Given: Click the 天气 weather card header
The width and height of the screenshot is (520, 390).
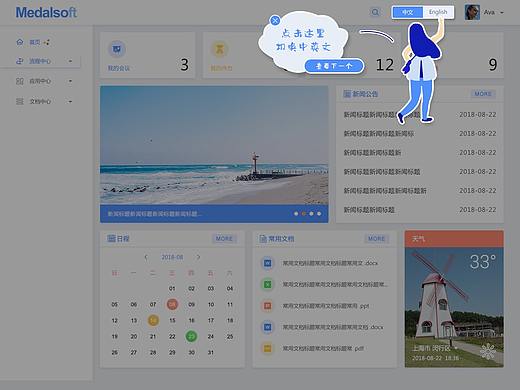Looking at the screenshot, I should click(454, 239).
